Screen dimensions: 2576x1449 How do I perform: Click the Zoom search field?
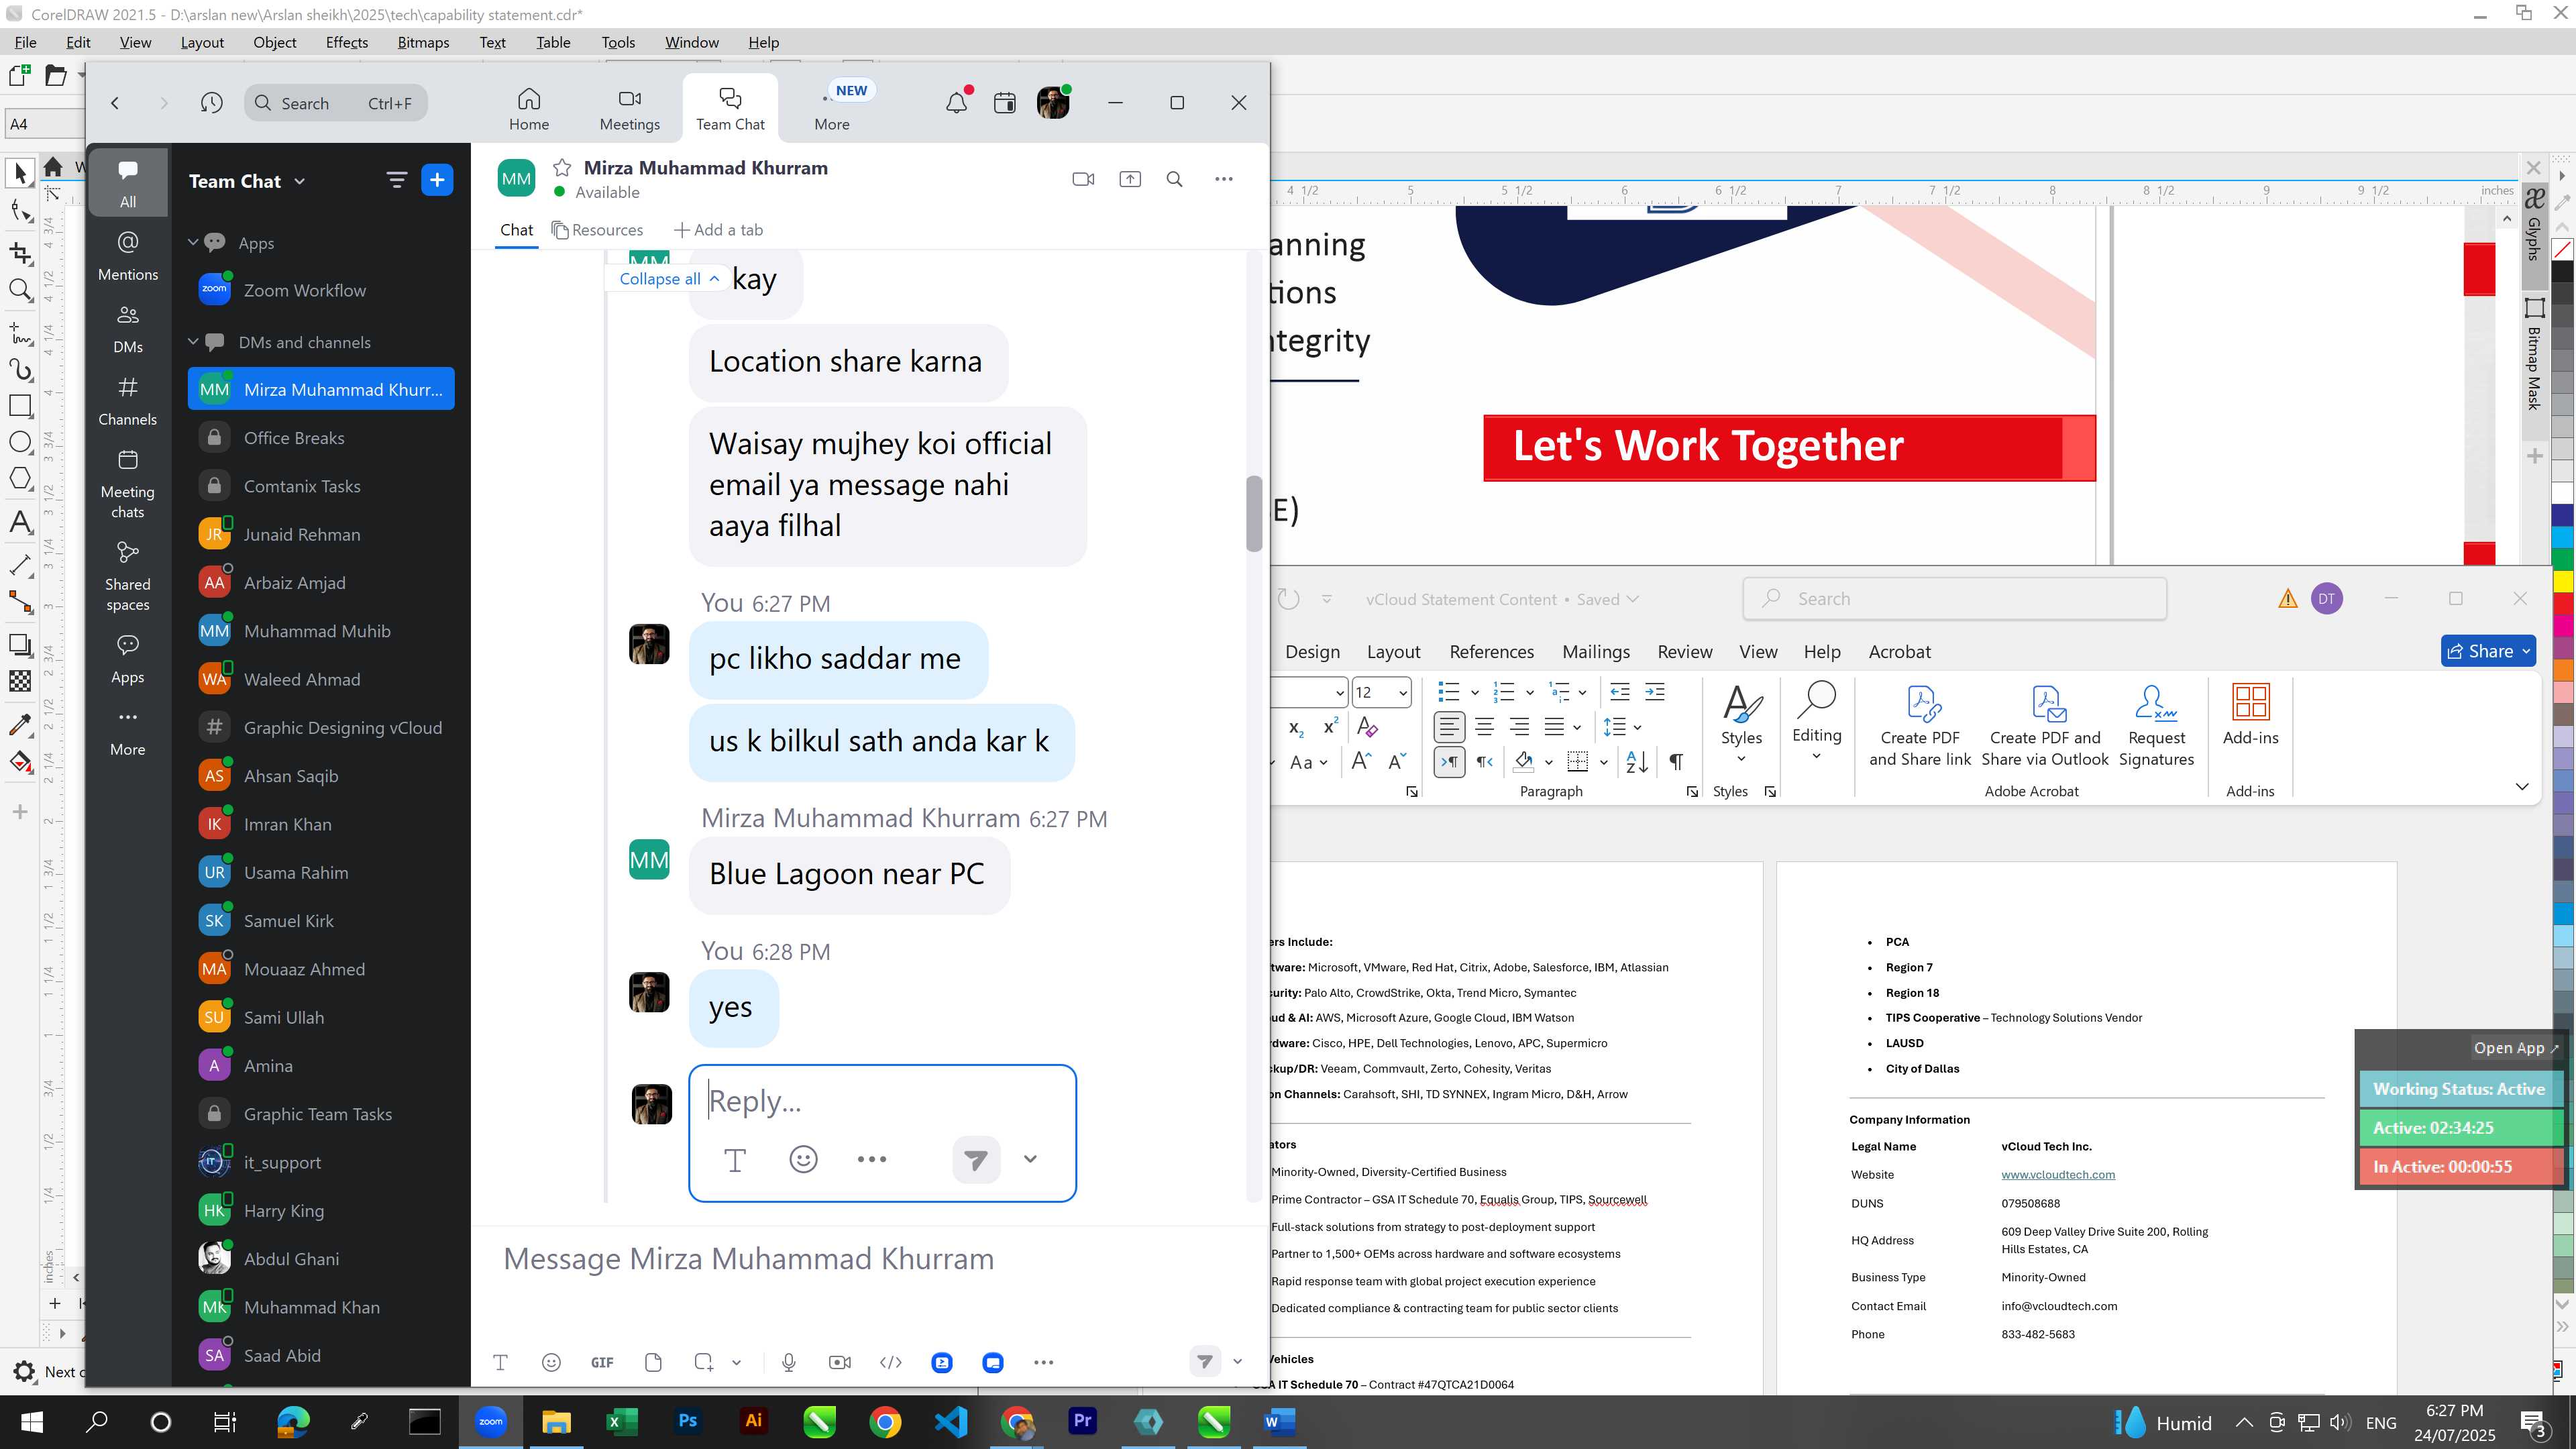click(336, 103)
